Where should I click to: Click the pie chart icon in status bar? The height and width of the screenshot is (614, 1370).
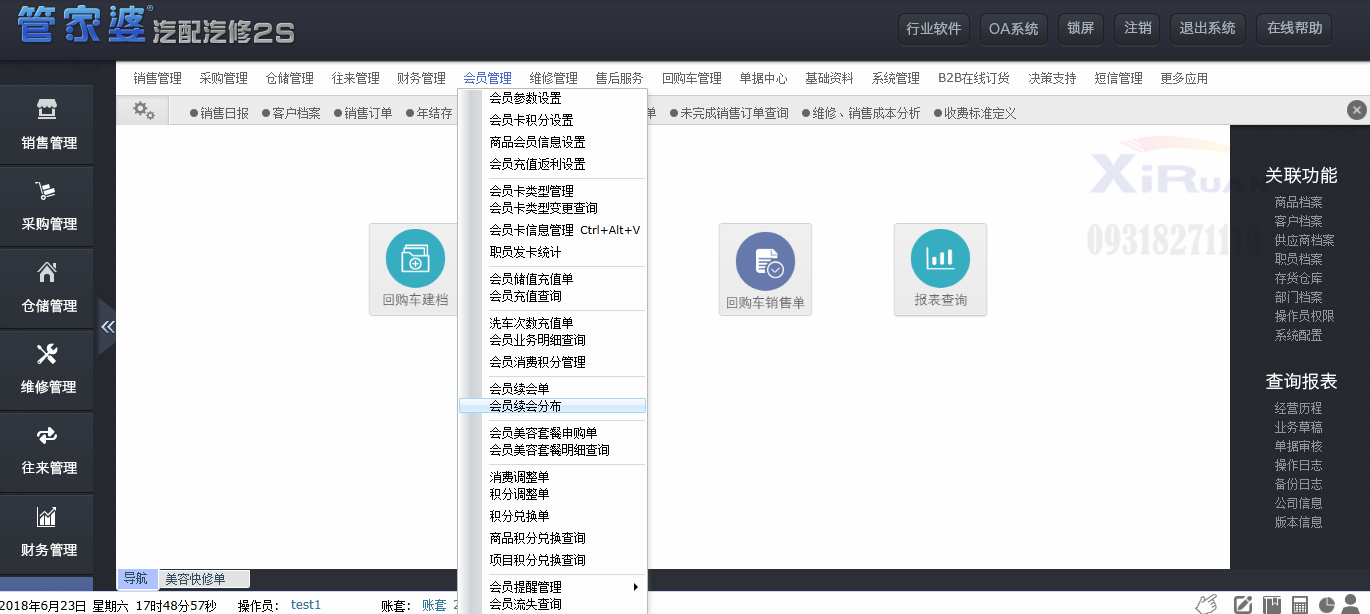pyautogui.click(x=1327, y=605)
